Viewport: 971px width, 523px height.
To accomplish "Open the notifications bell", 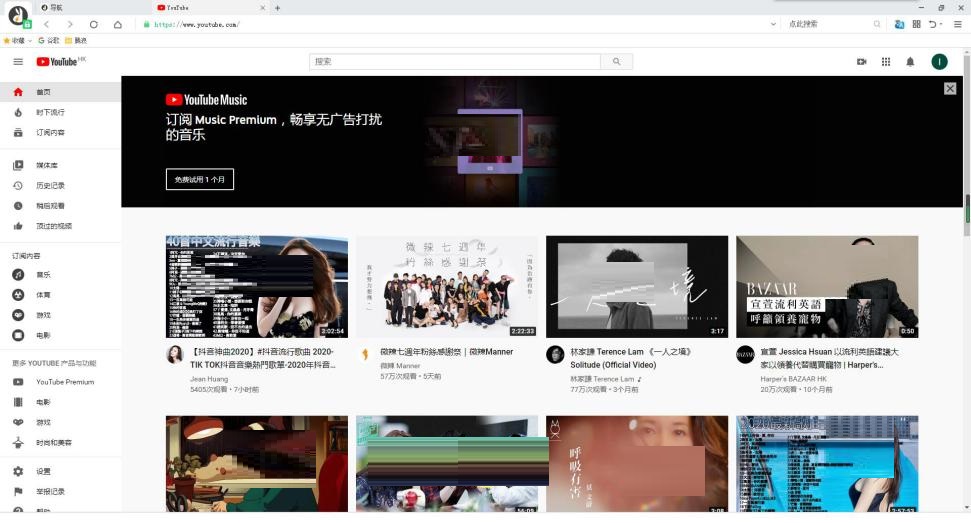I will click(x=910, y=62).
